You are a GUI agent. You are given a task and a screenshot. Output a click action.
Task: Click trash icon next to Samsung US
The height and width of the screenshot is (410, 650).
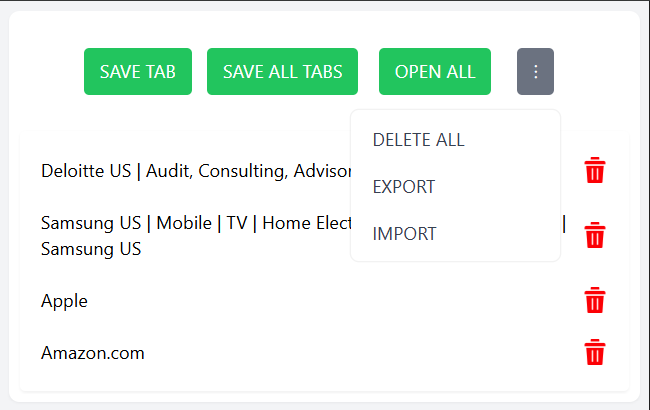(x=595, y=236)
